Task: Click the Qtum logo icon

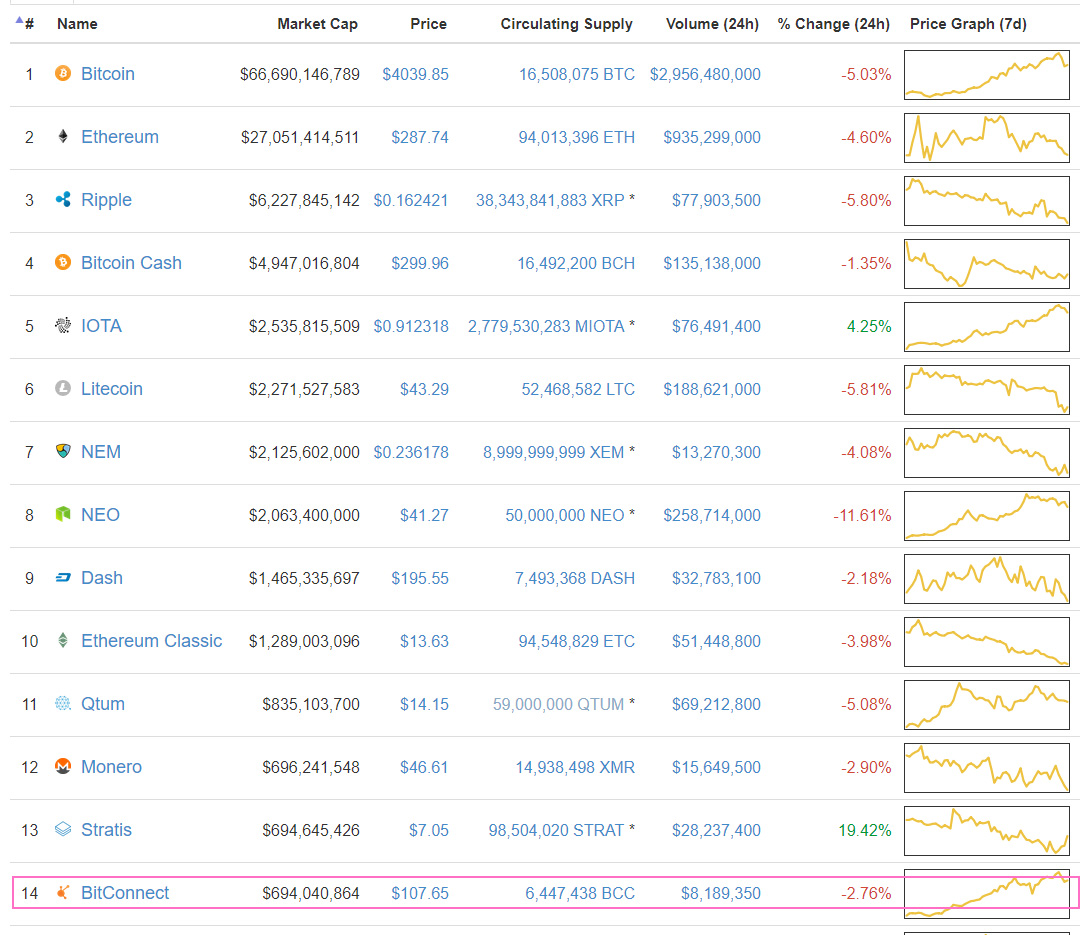Action: (63, 704)
